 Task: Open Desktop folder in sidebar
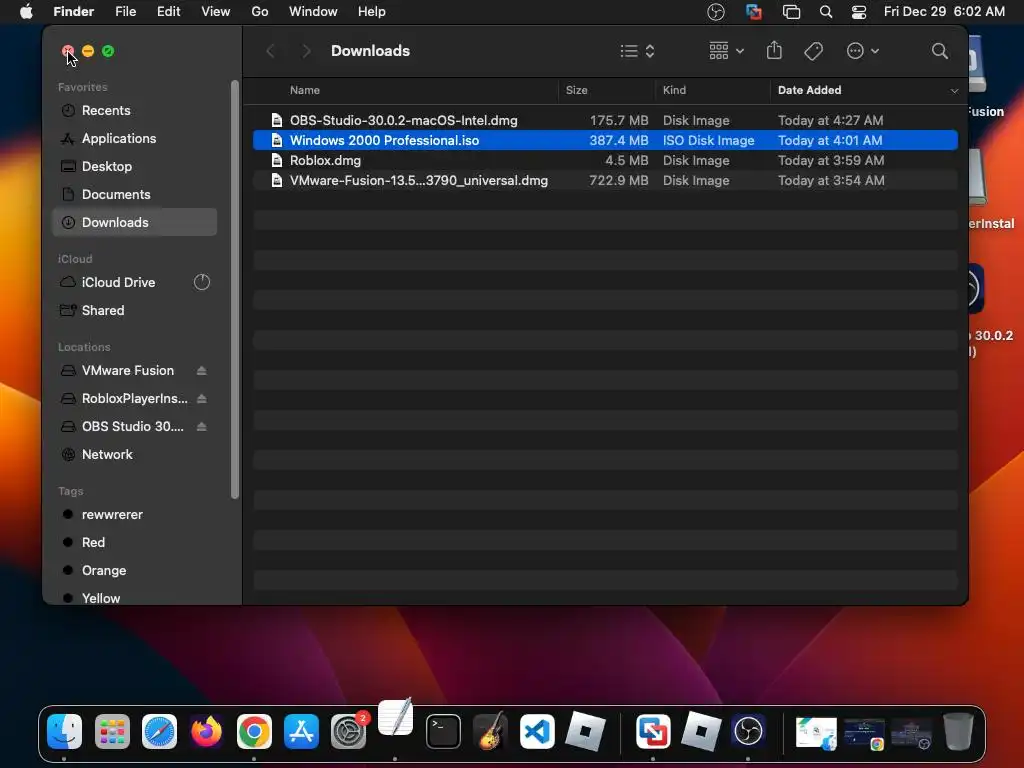(134, 167)
